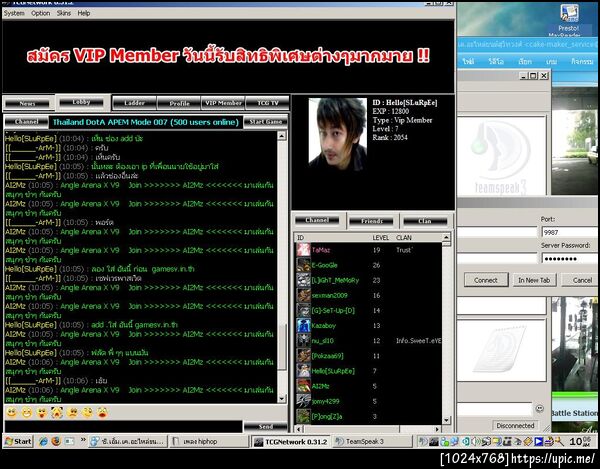Click Connect in TeamSpeak dialog

[x=486, y=280]
